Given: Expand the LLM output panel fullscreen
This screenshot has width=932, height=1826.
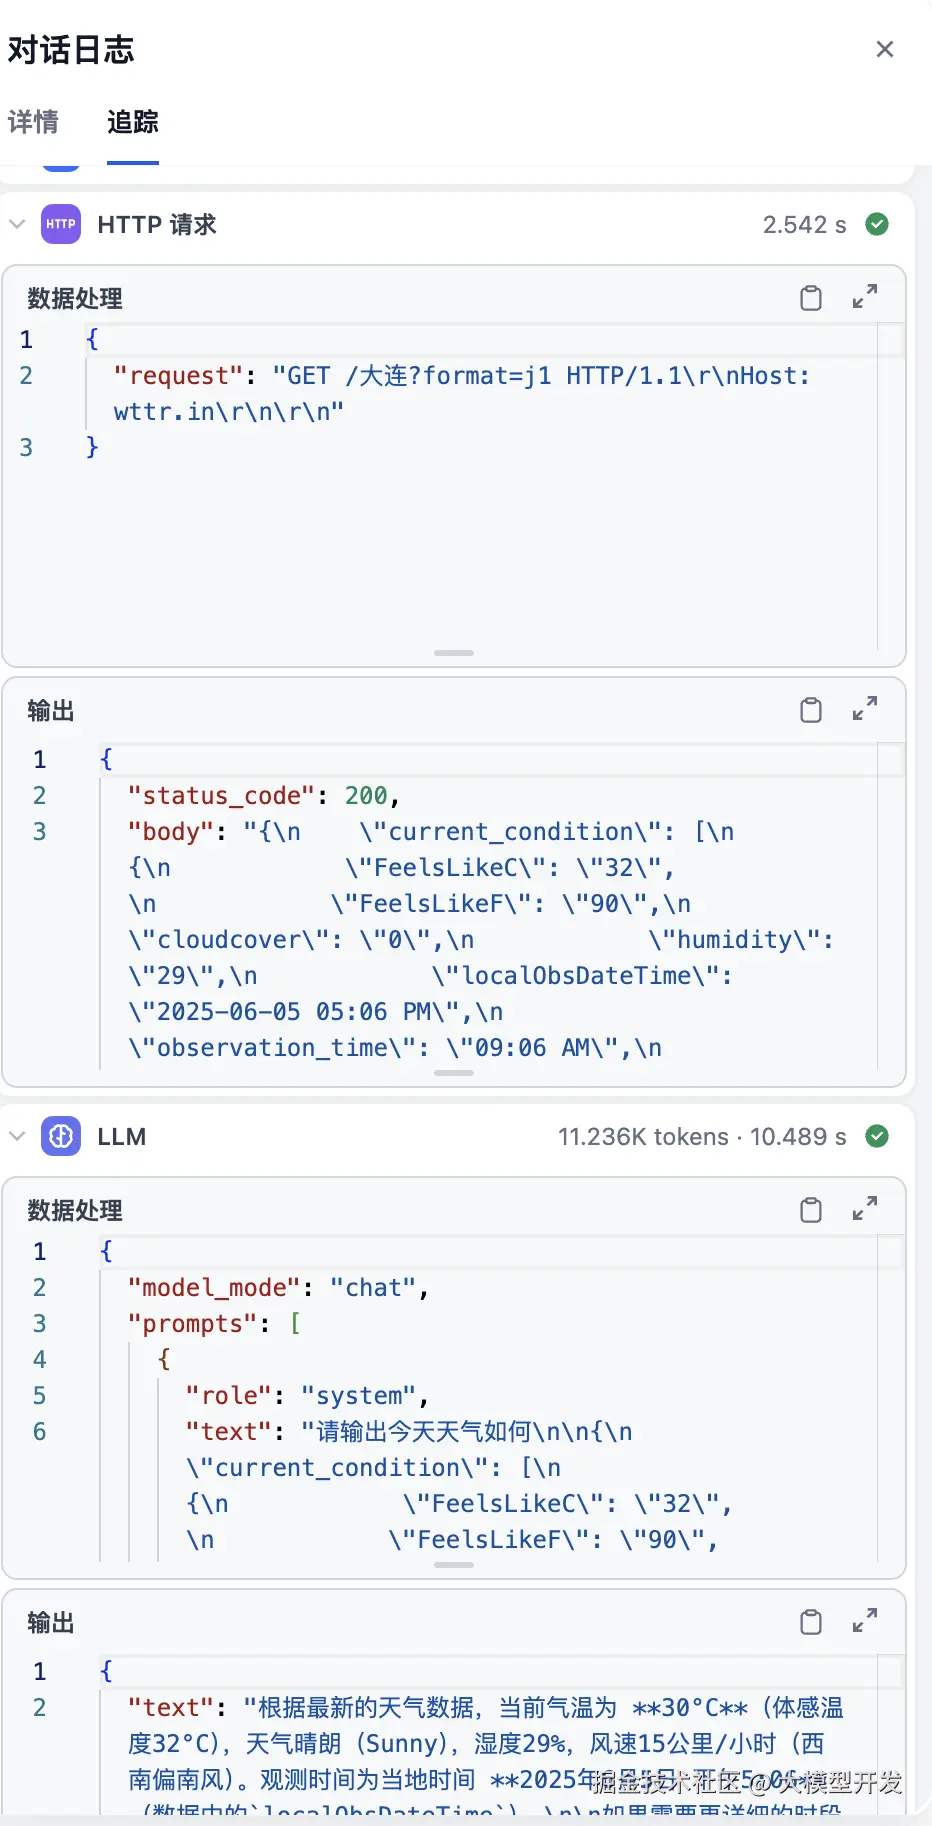Looking at the screenshot, I should (865, 1621).
